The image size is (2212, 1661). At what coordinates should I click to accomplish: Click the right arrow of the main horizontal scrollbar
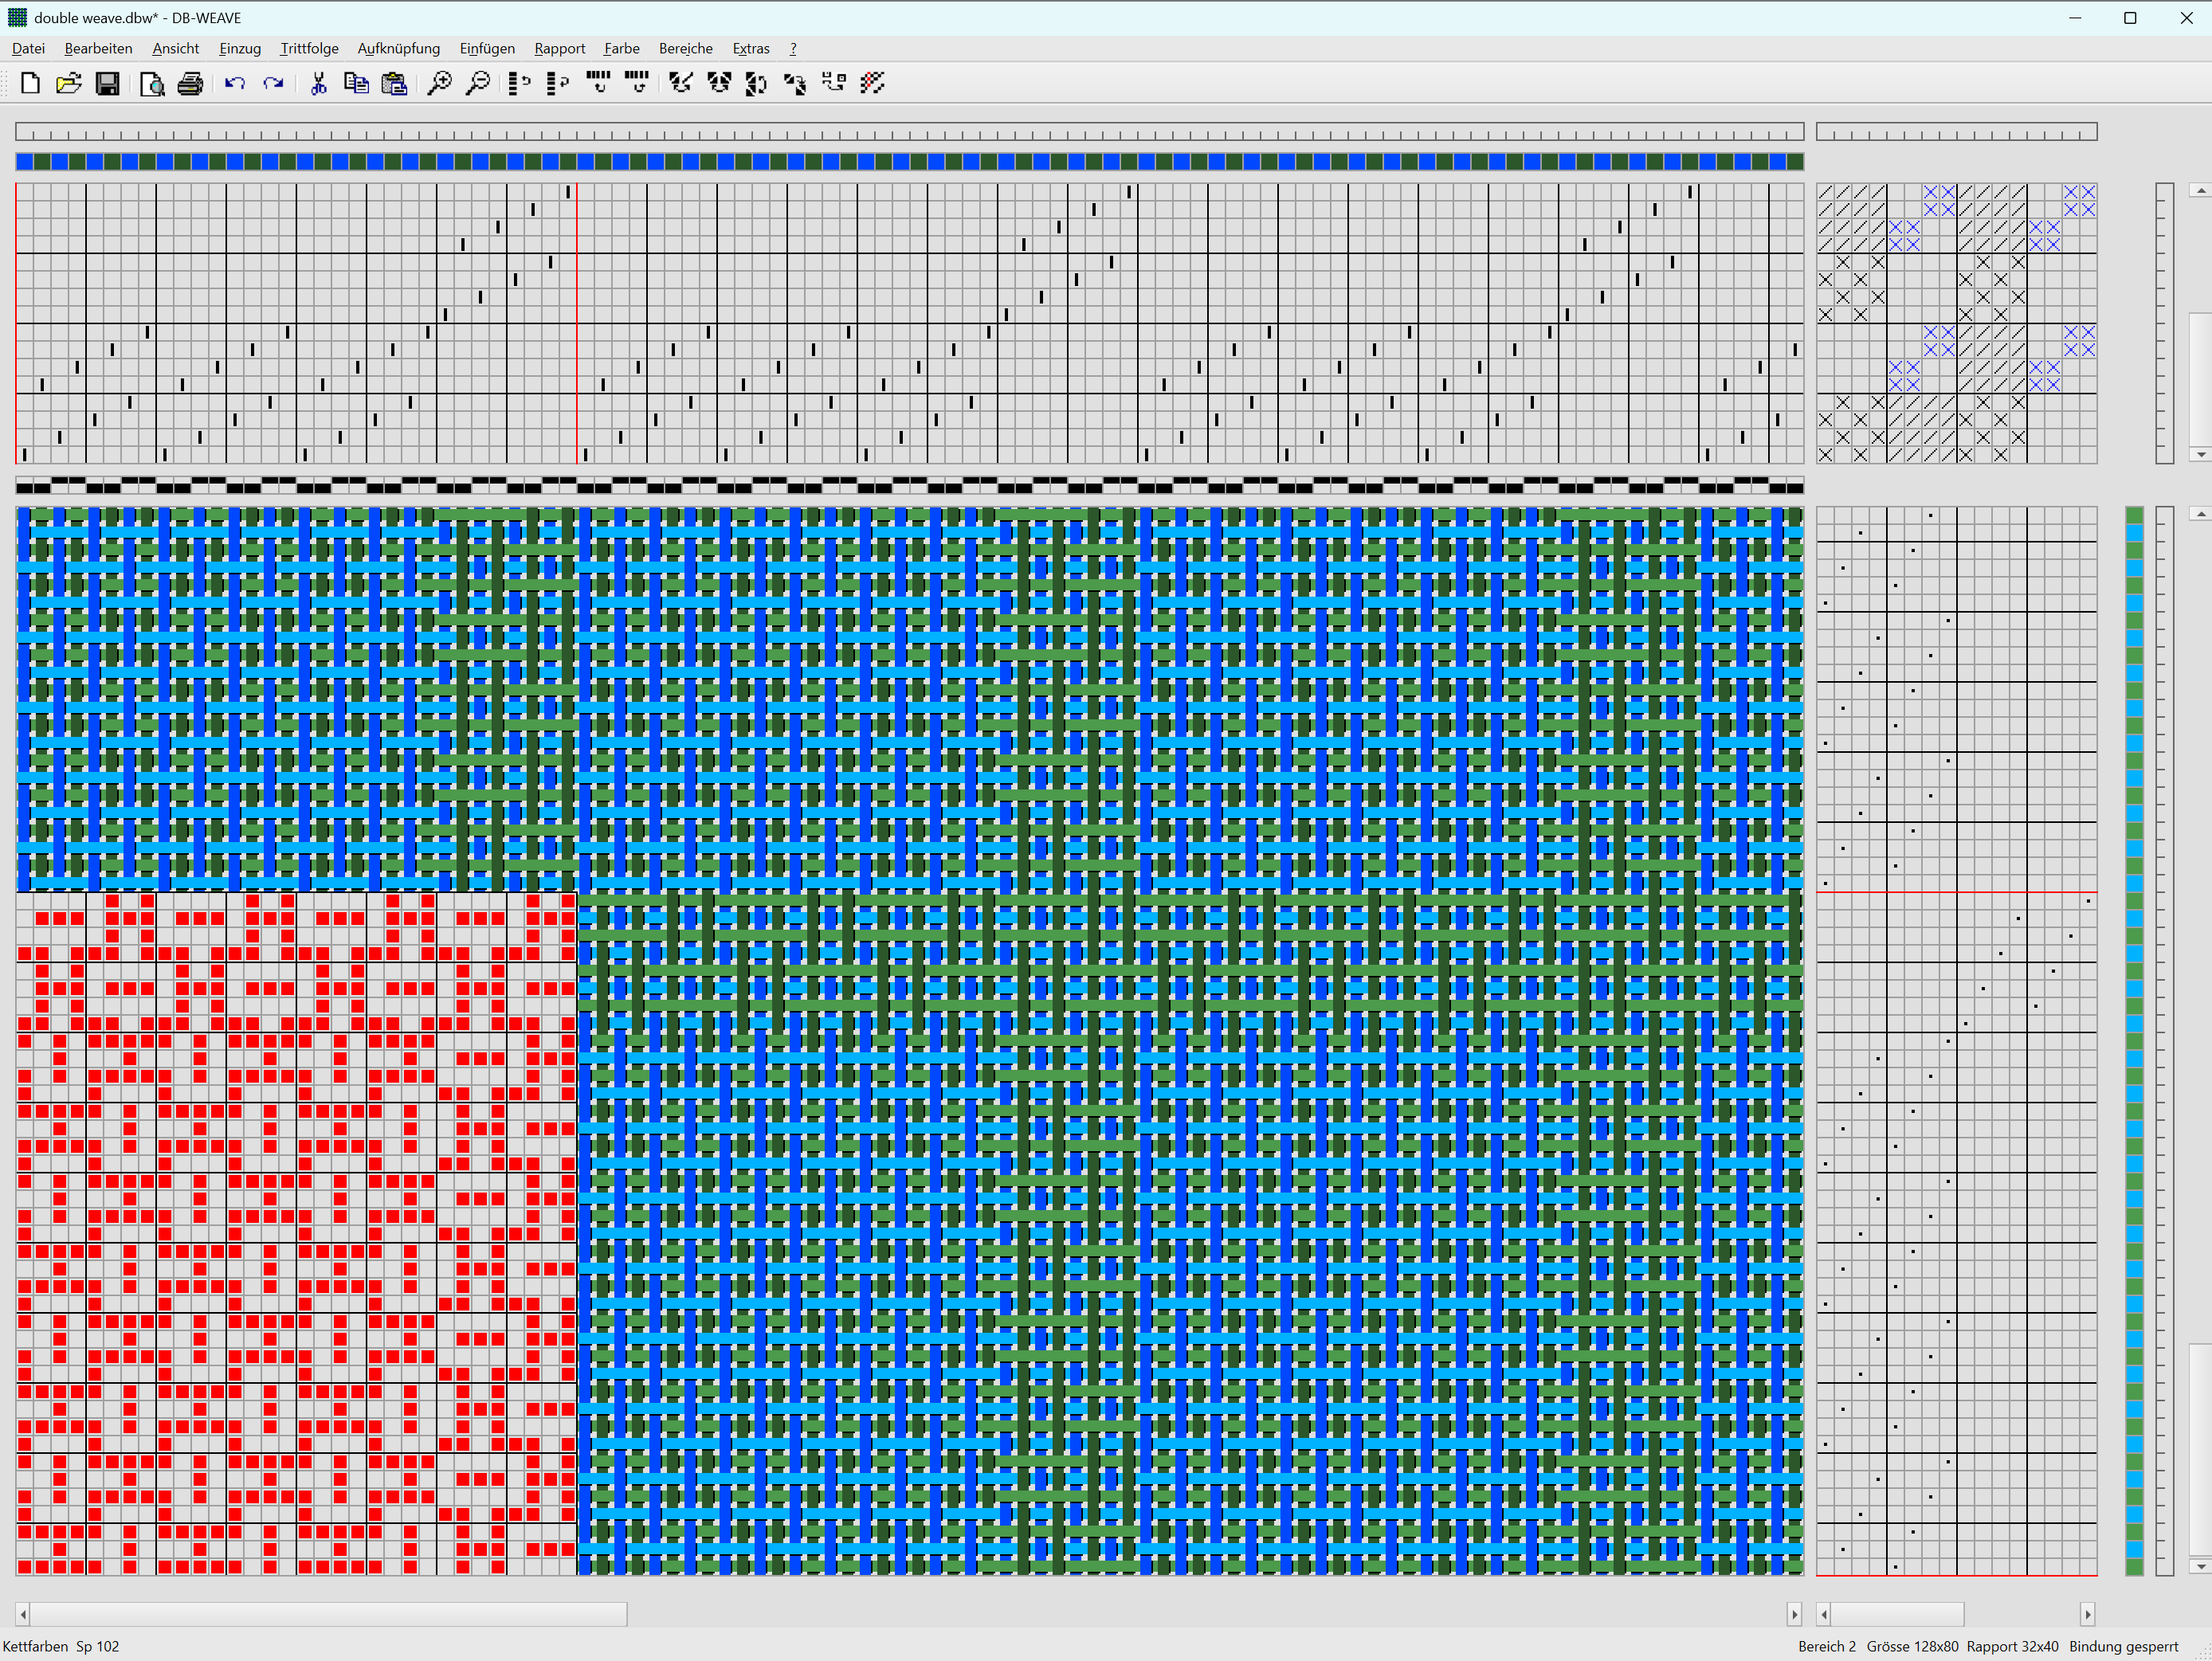coord(1795,1614)
